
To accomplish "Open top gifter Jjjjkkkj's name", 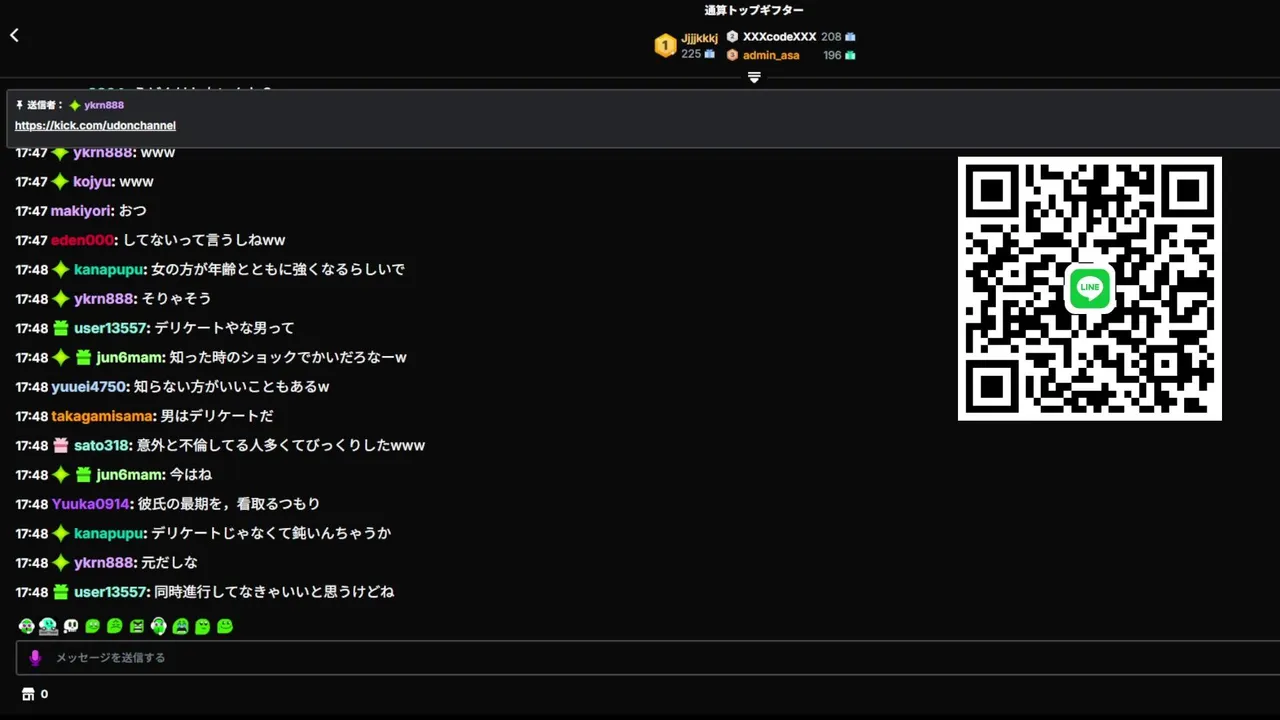I will coord(699,38).
